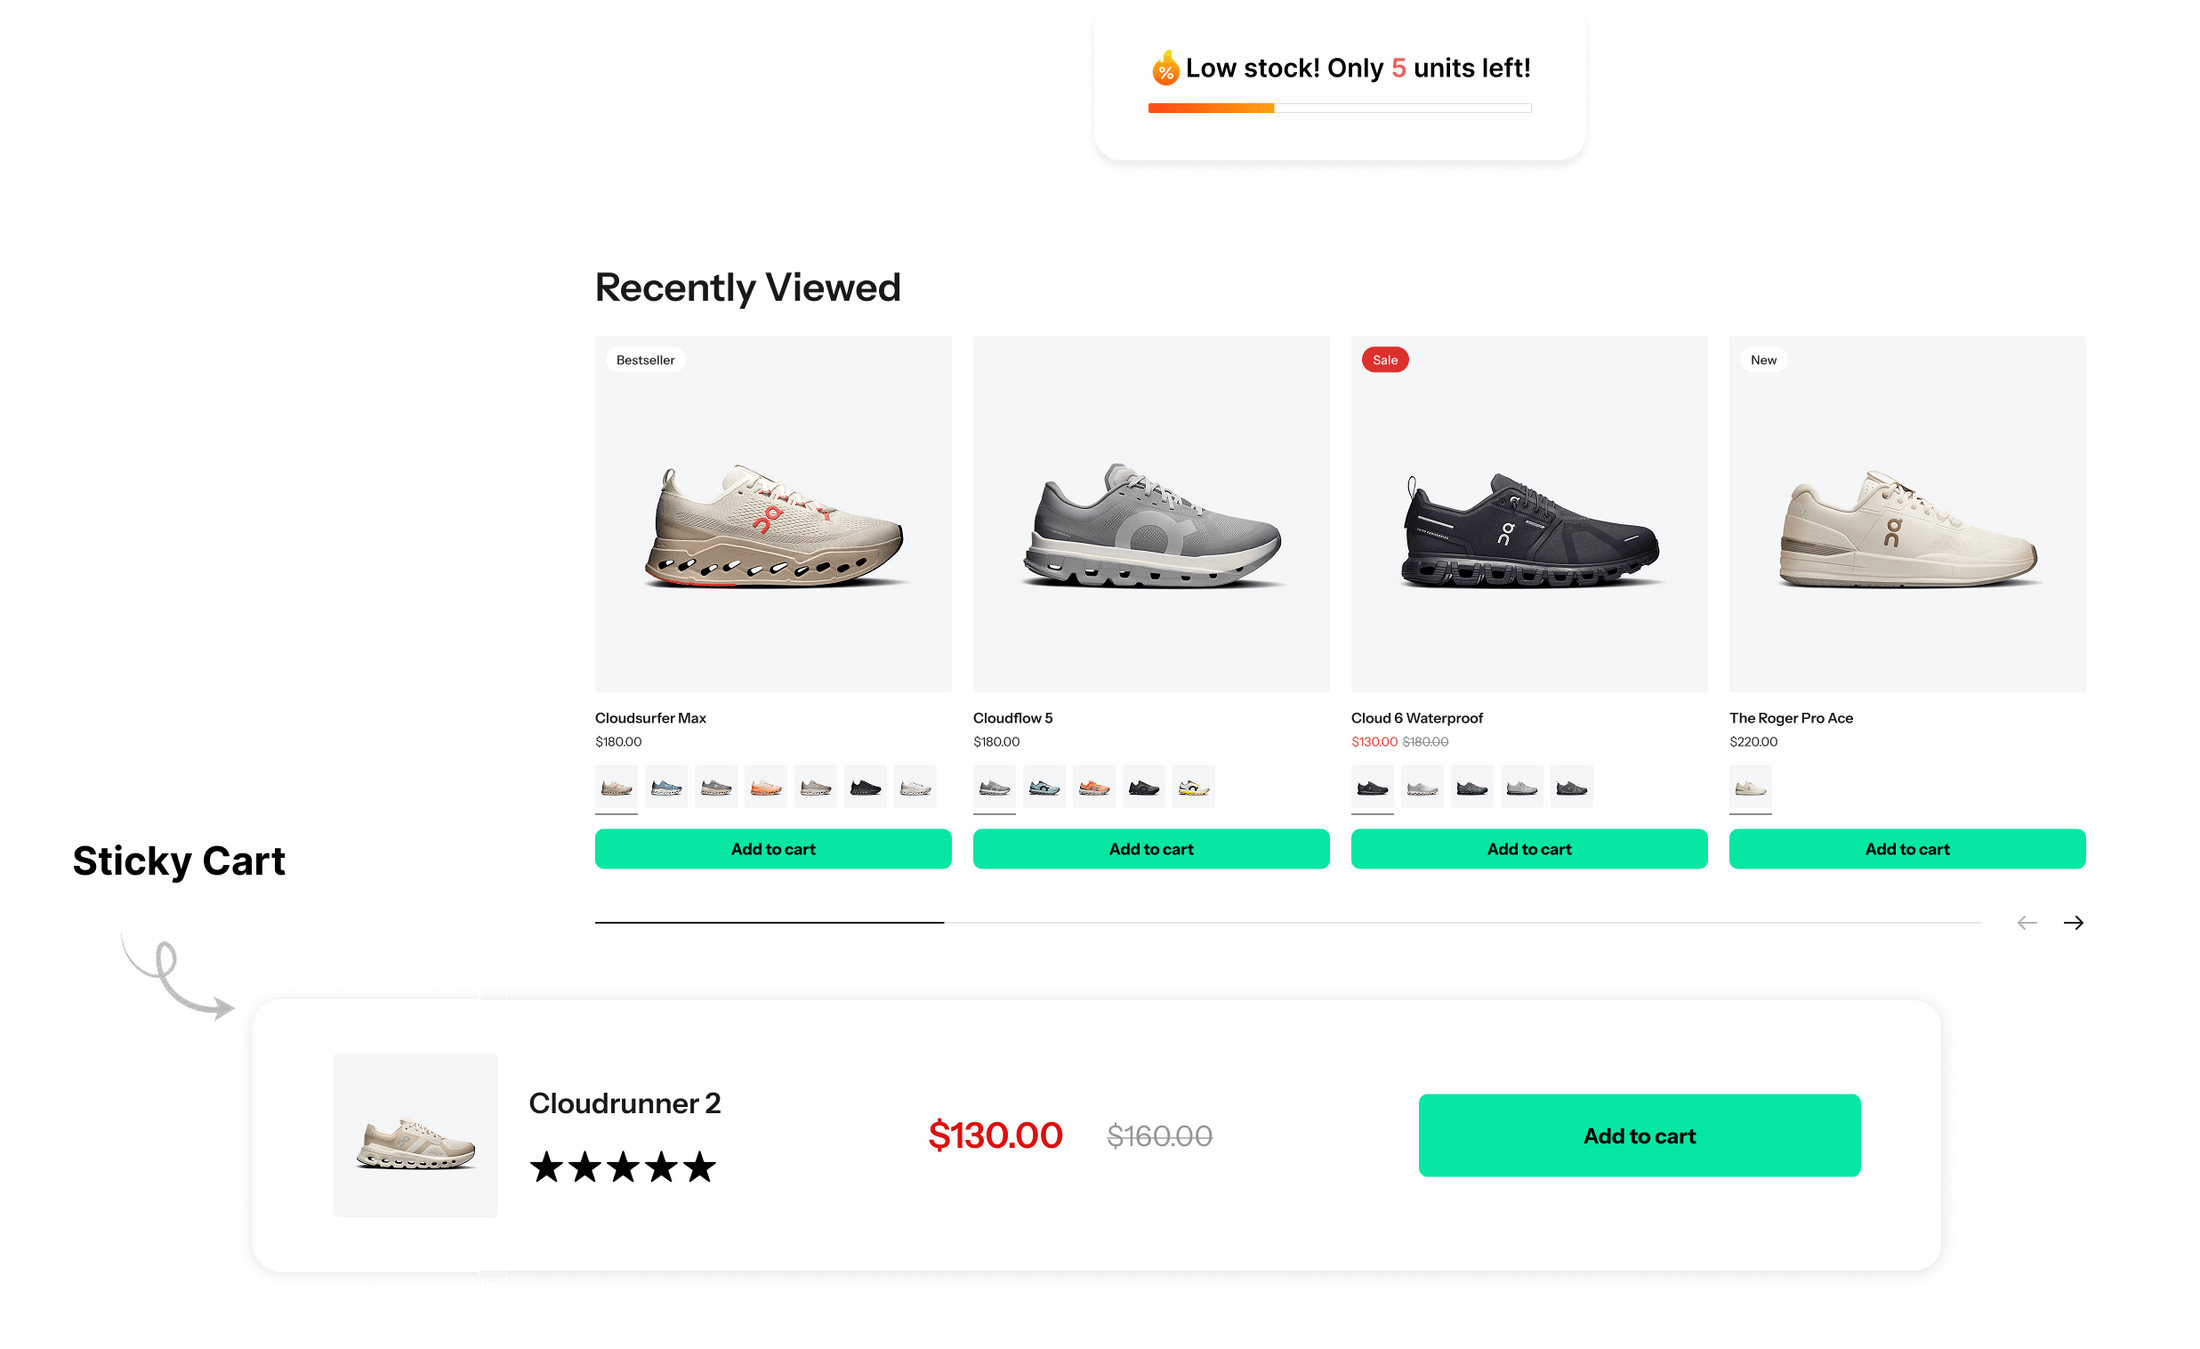Add Cloudflow 5 to cart
The image size is (2200, 1349).
point(1151,849)
